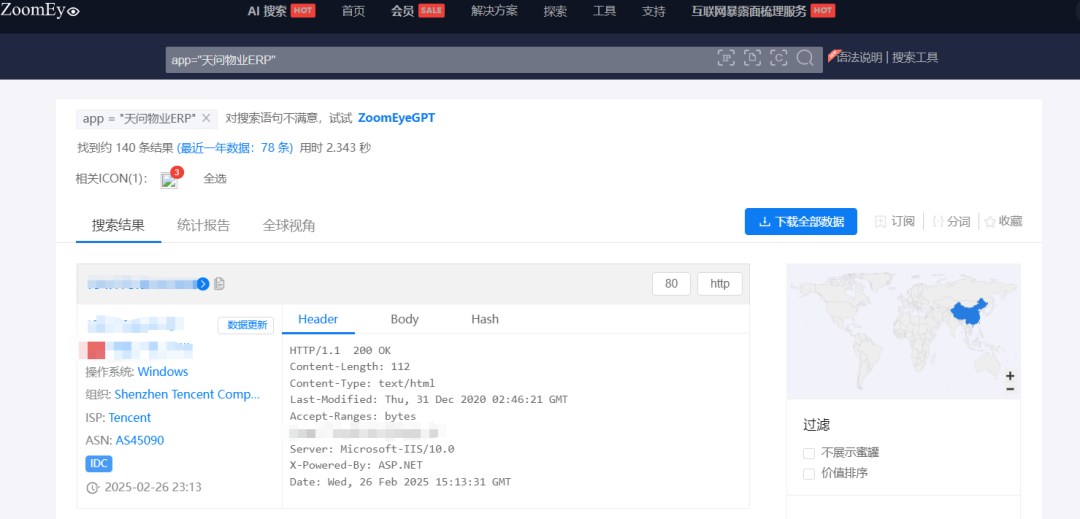The height and width of the screenshot is (519, 1080).
Task: Switch to 搜索结果 tab
Action: click(x=118, y=226)
